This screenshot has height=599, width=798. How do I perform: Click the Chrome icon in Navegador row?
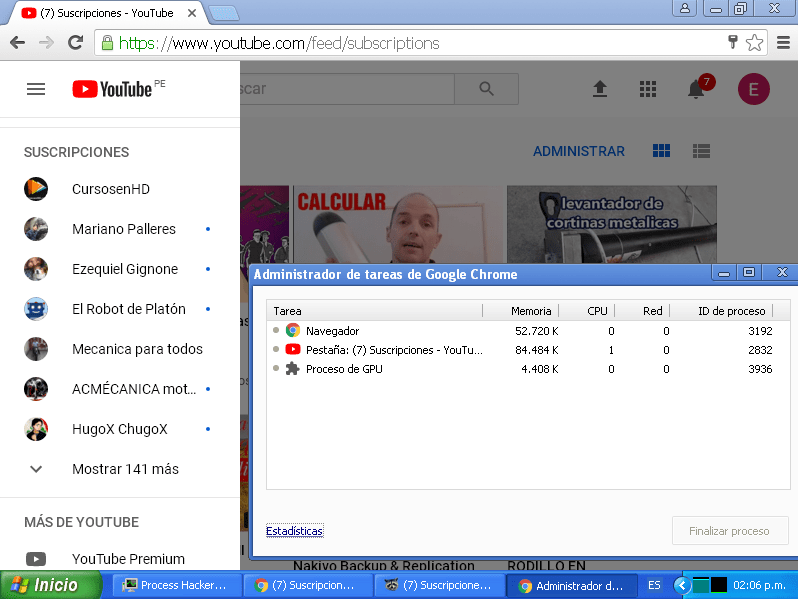[293, 330]
